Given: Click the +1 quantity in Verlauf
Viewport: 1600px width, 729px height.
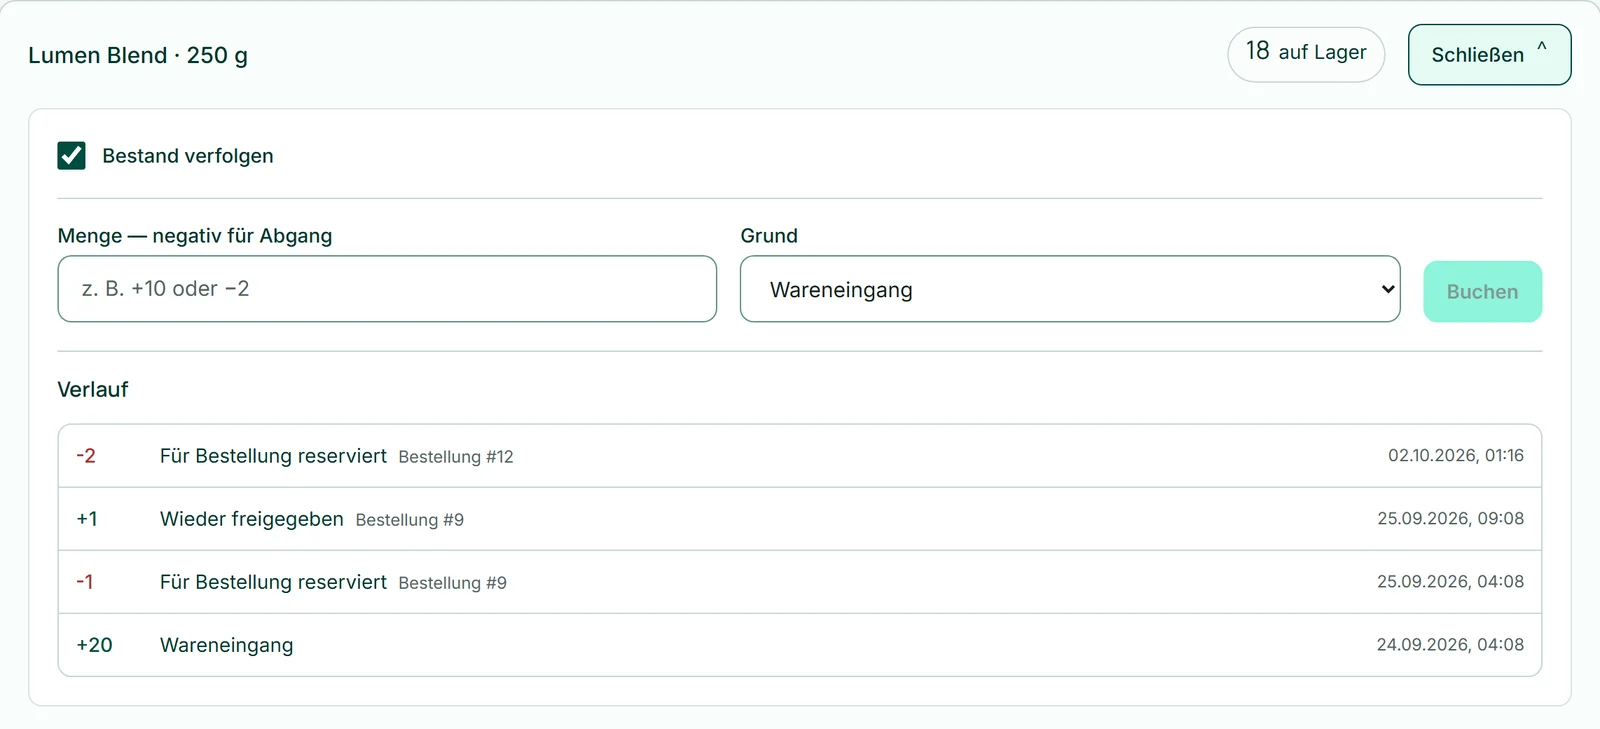Looking at the screenshot, I should [x=87, y=519].
